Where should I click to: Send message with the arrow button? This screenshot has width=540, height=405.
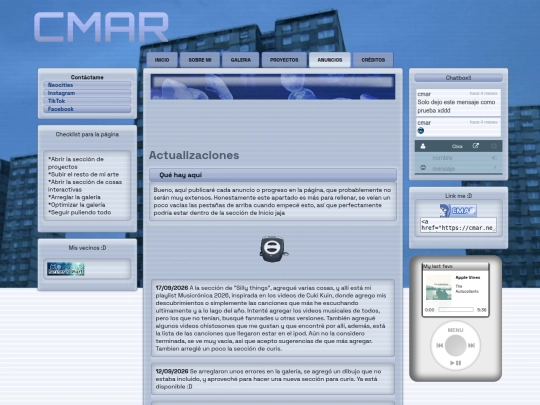(x=495, y=168)
